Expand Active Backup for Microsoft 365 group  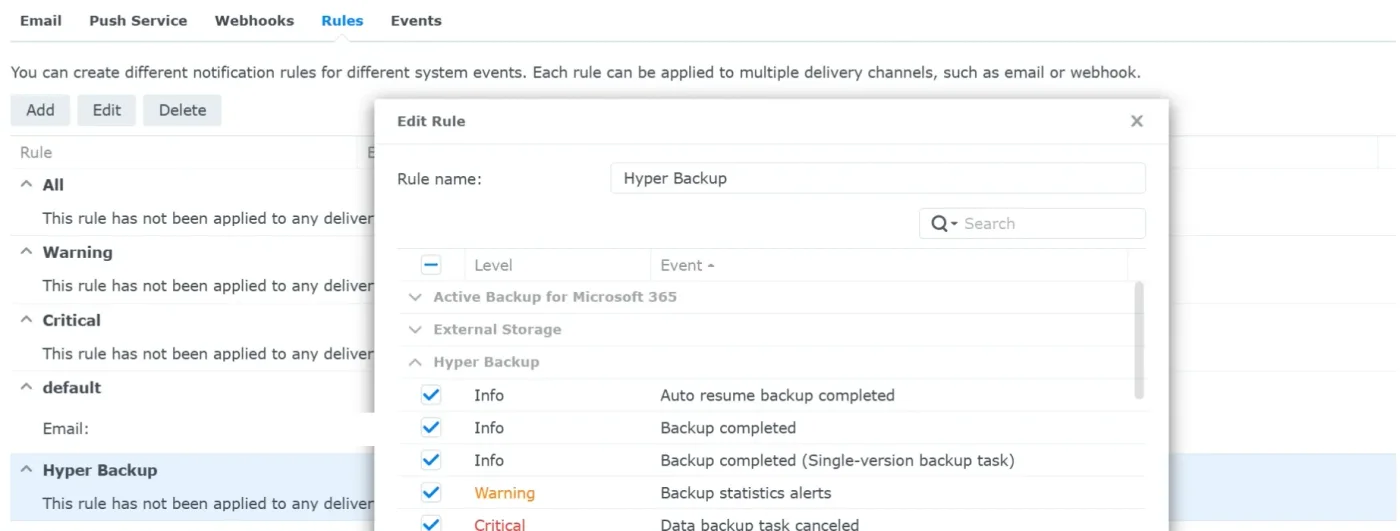(x=415, y=297)
